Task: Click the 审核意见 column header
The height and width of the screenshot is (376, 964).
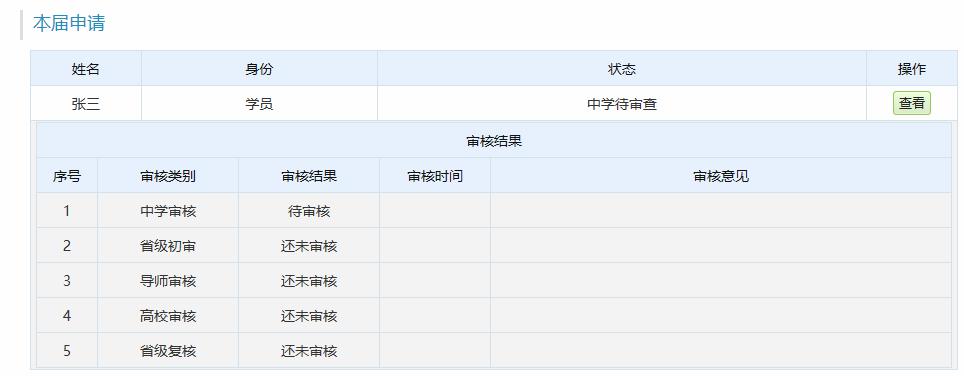Action: pyautogui.click(x=721, y=176)
